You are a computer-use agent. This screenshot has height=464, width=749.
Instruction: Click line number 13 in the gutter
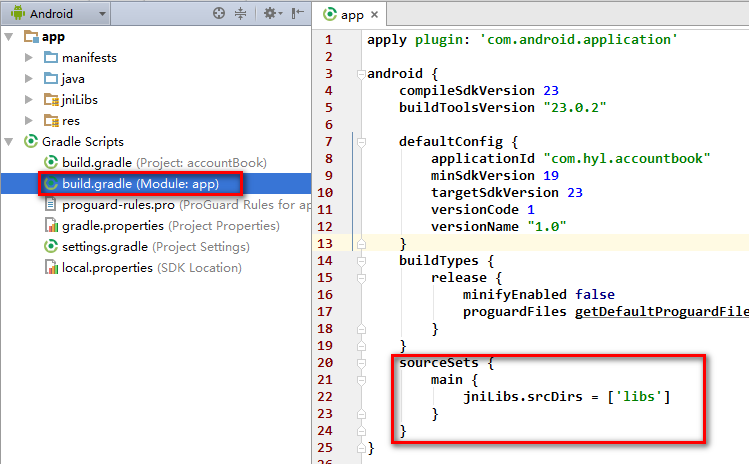click(324, 244)
